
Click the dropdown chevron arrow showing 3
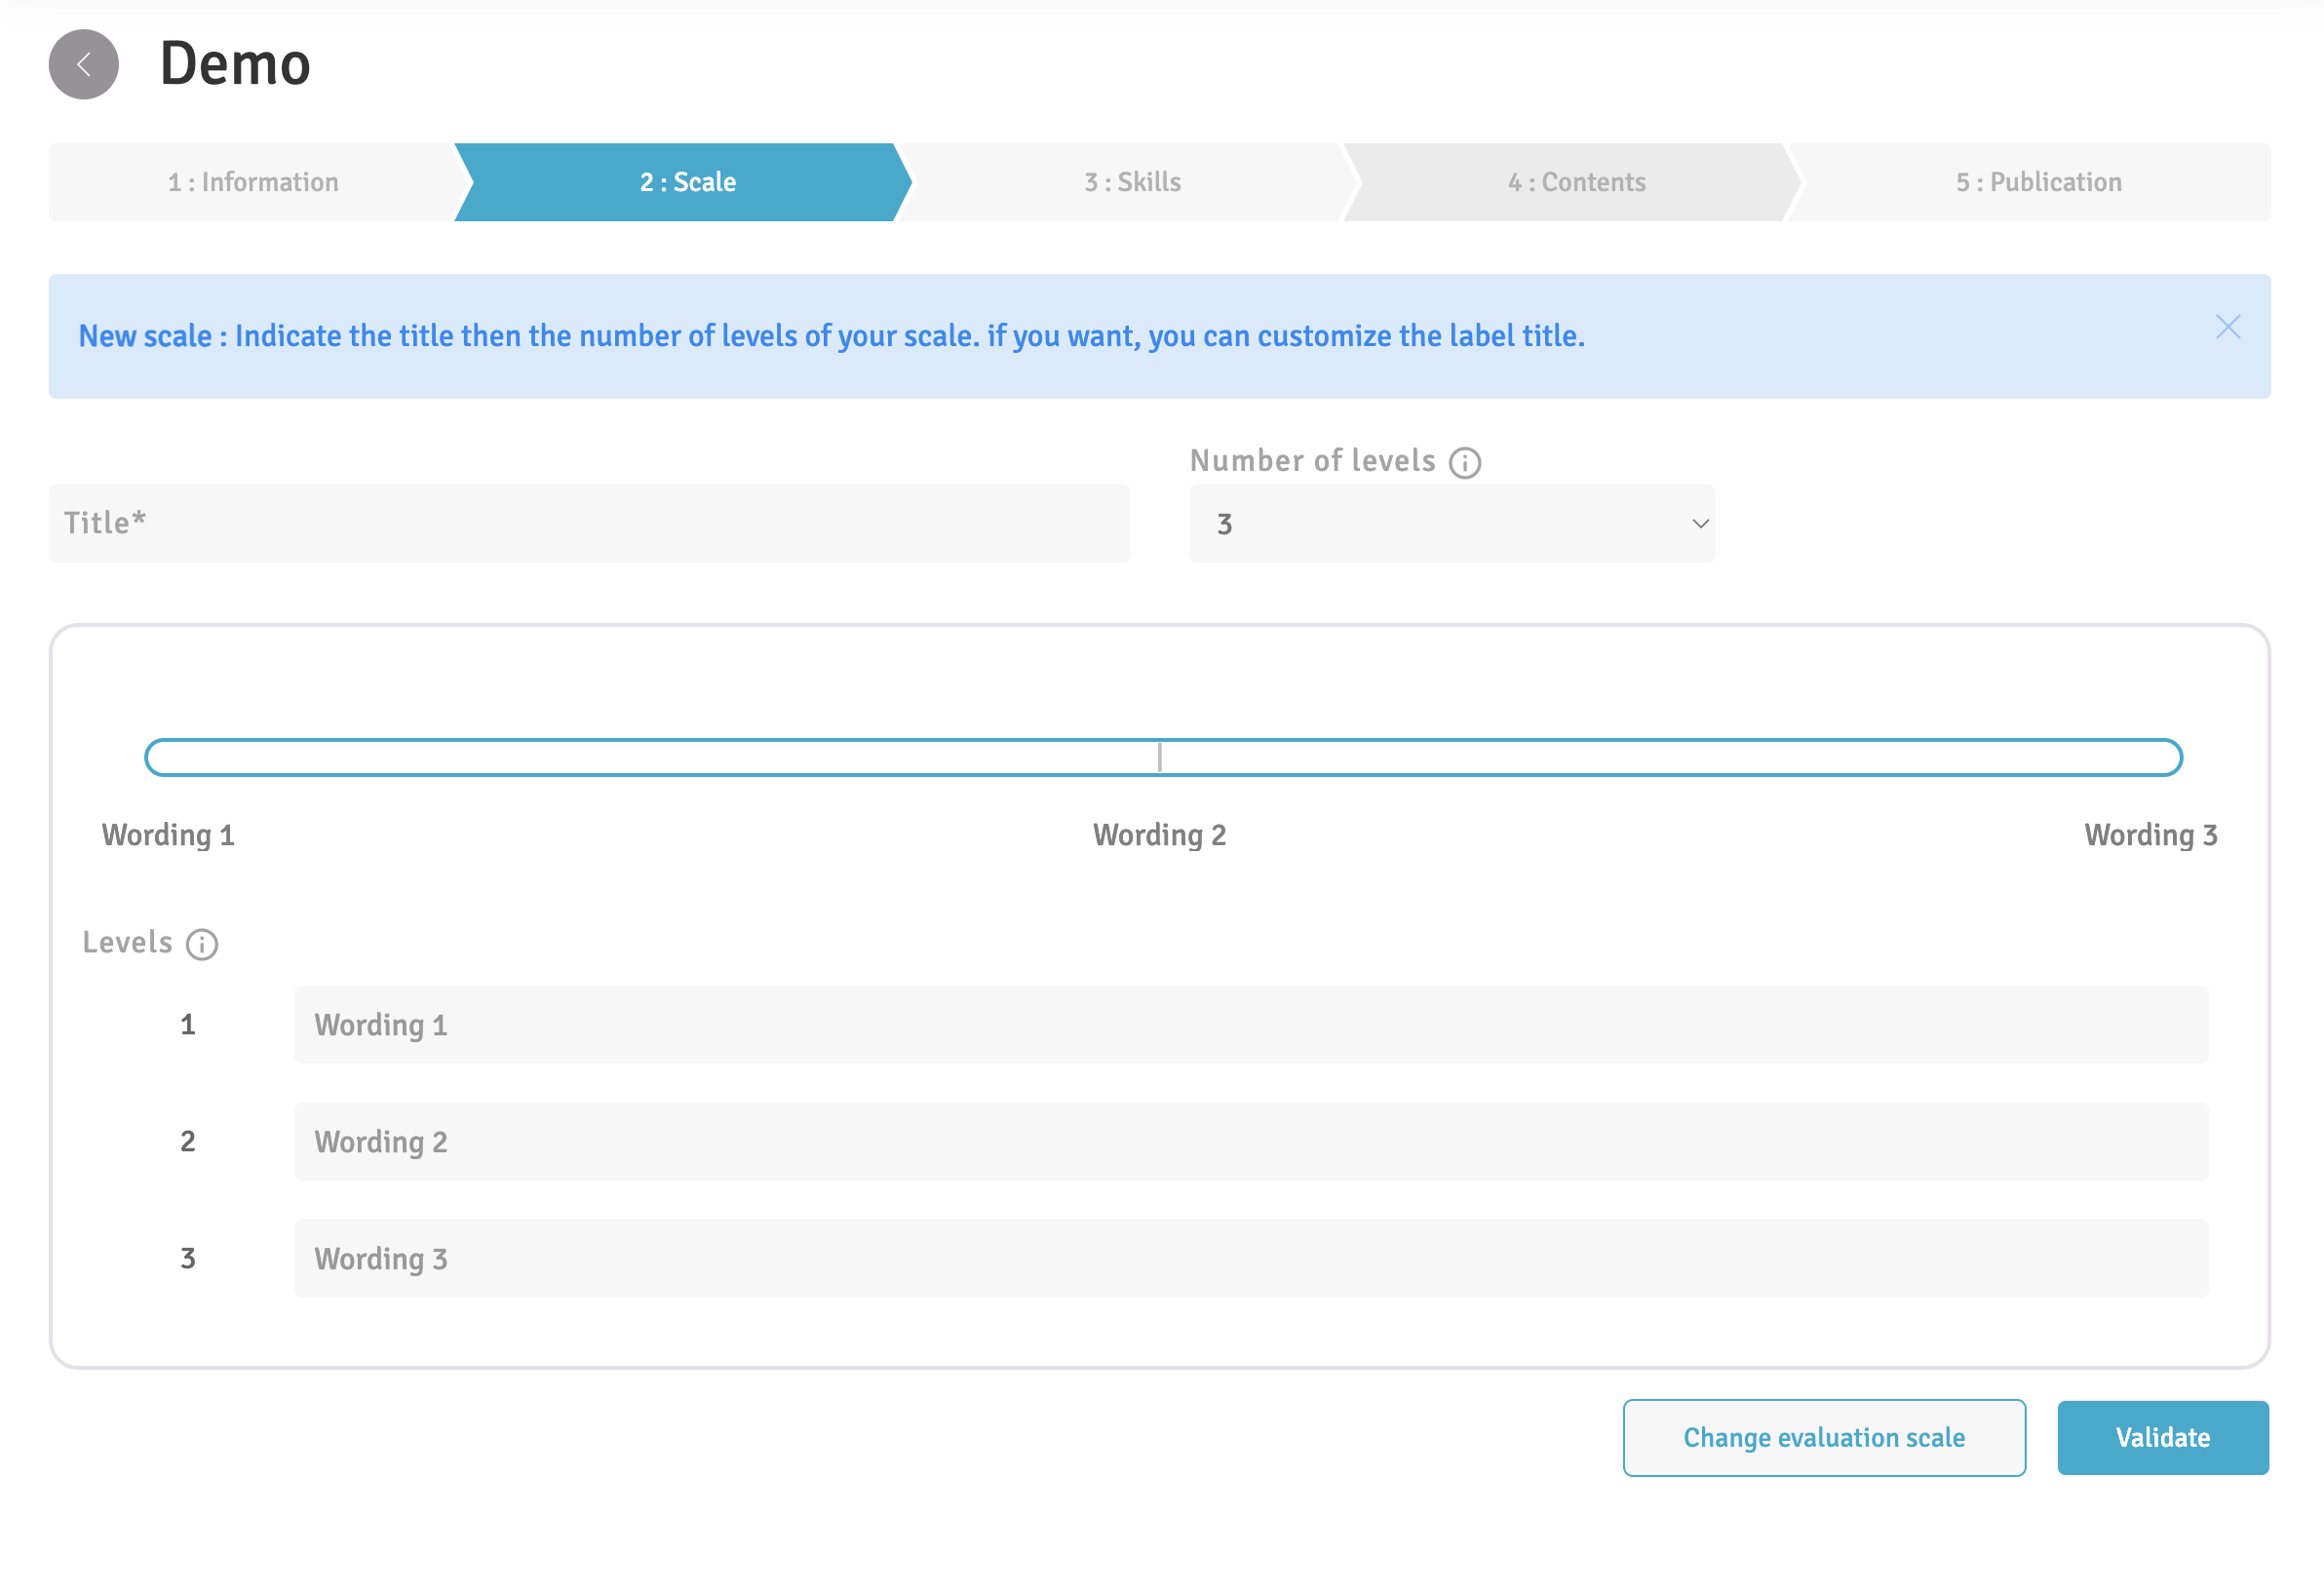tap(1699, 524)
